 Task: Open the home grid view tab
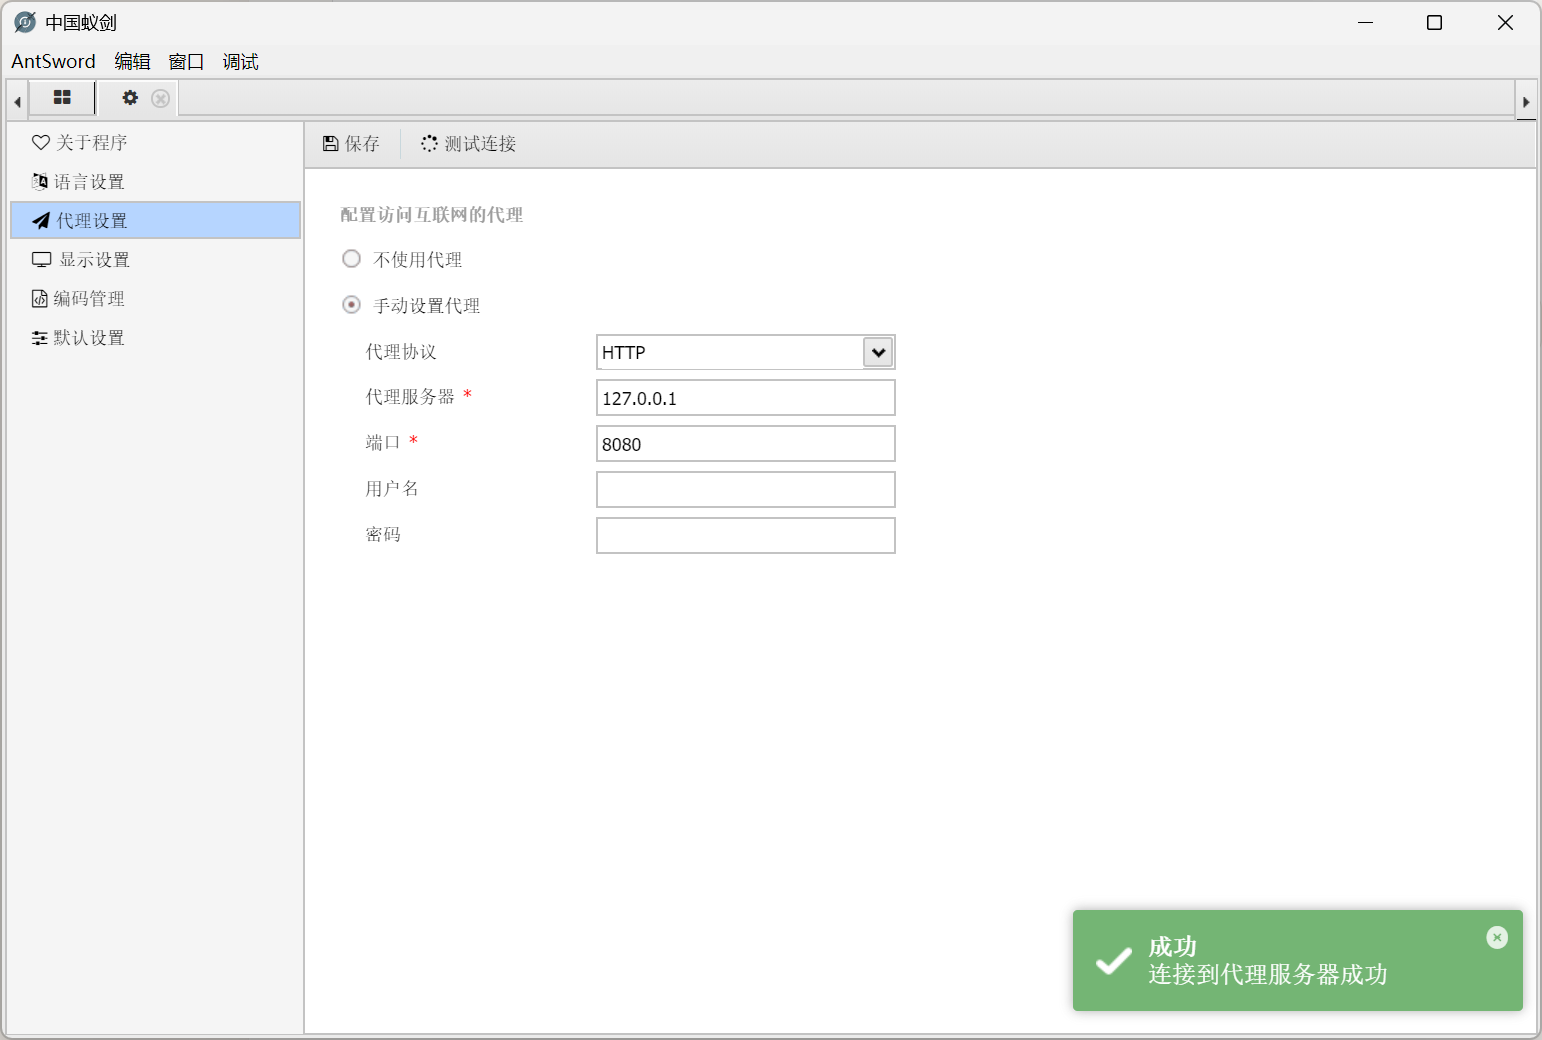click(x=62, y=98)
